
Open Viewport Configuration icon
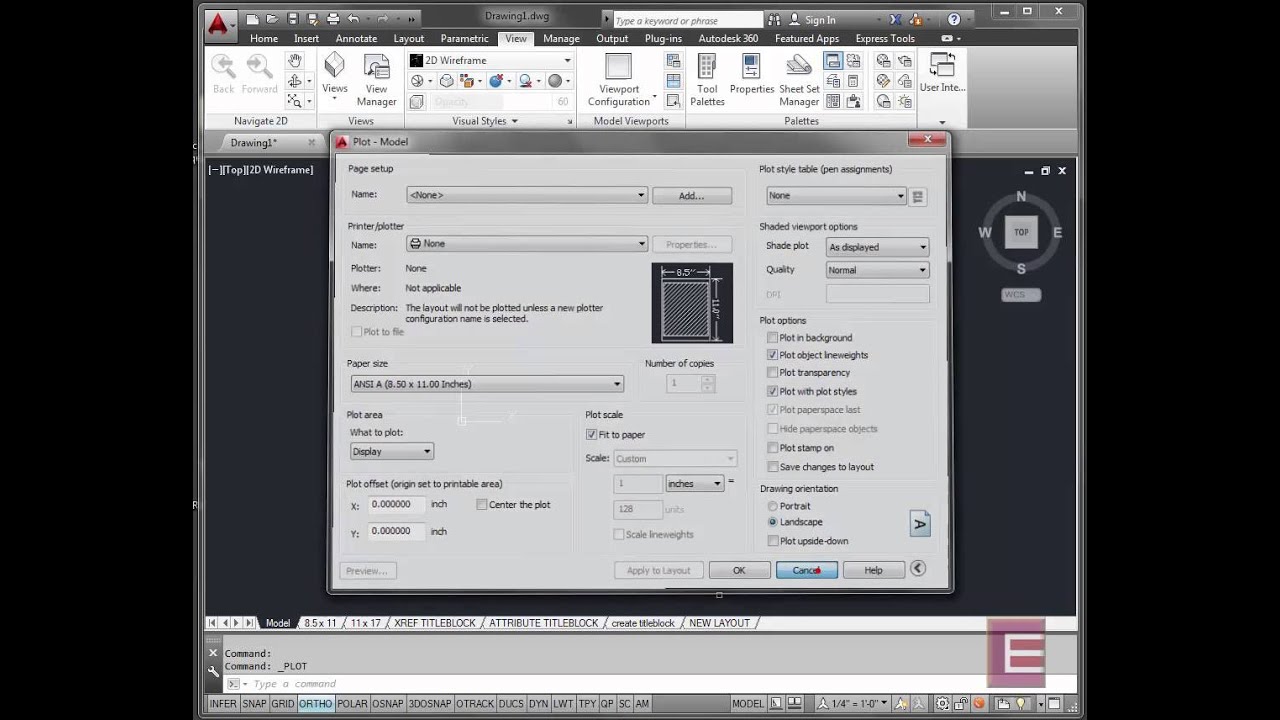[x=619, y=80]
